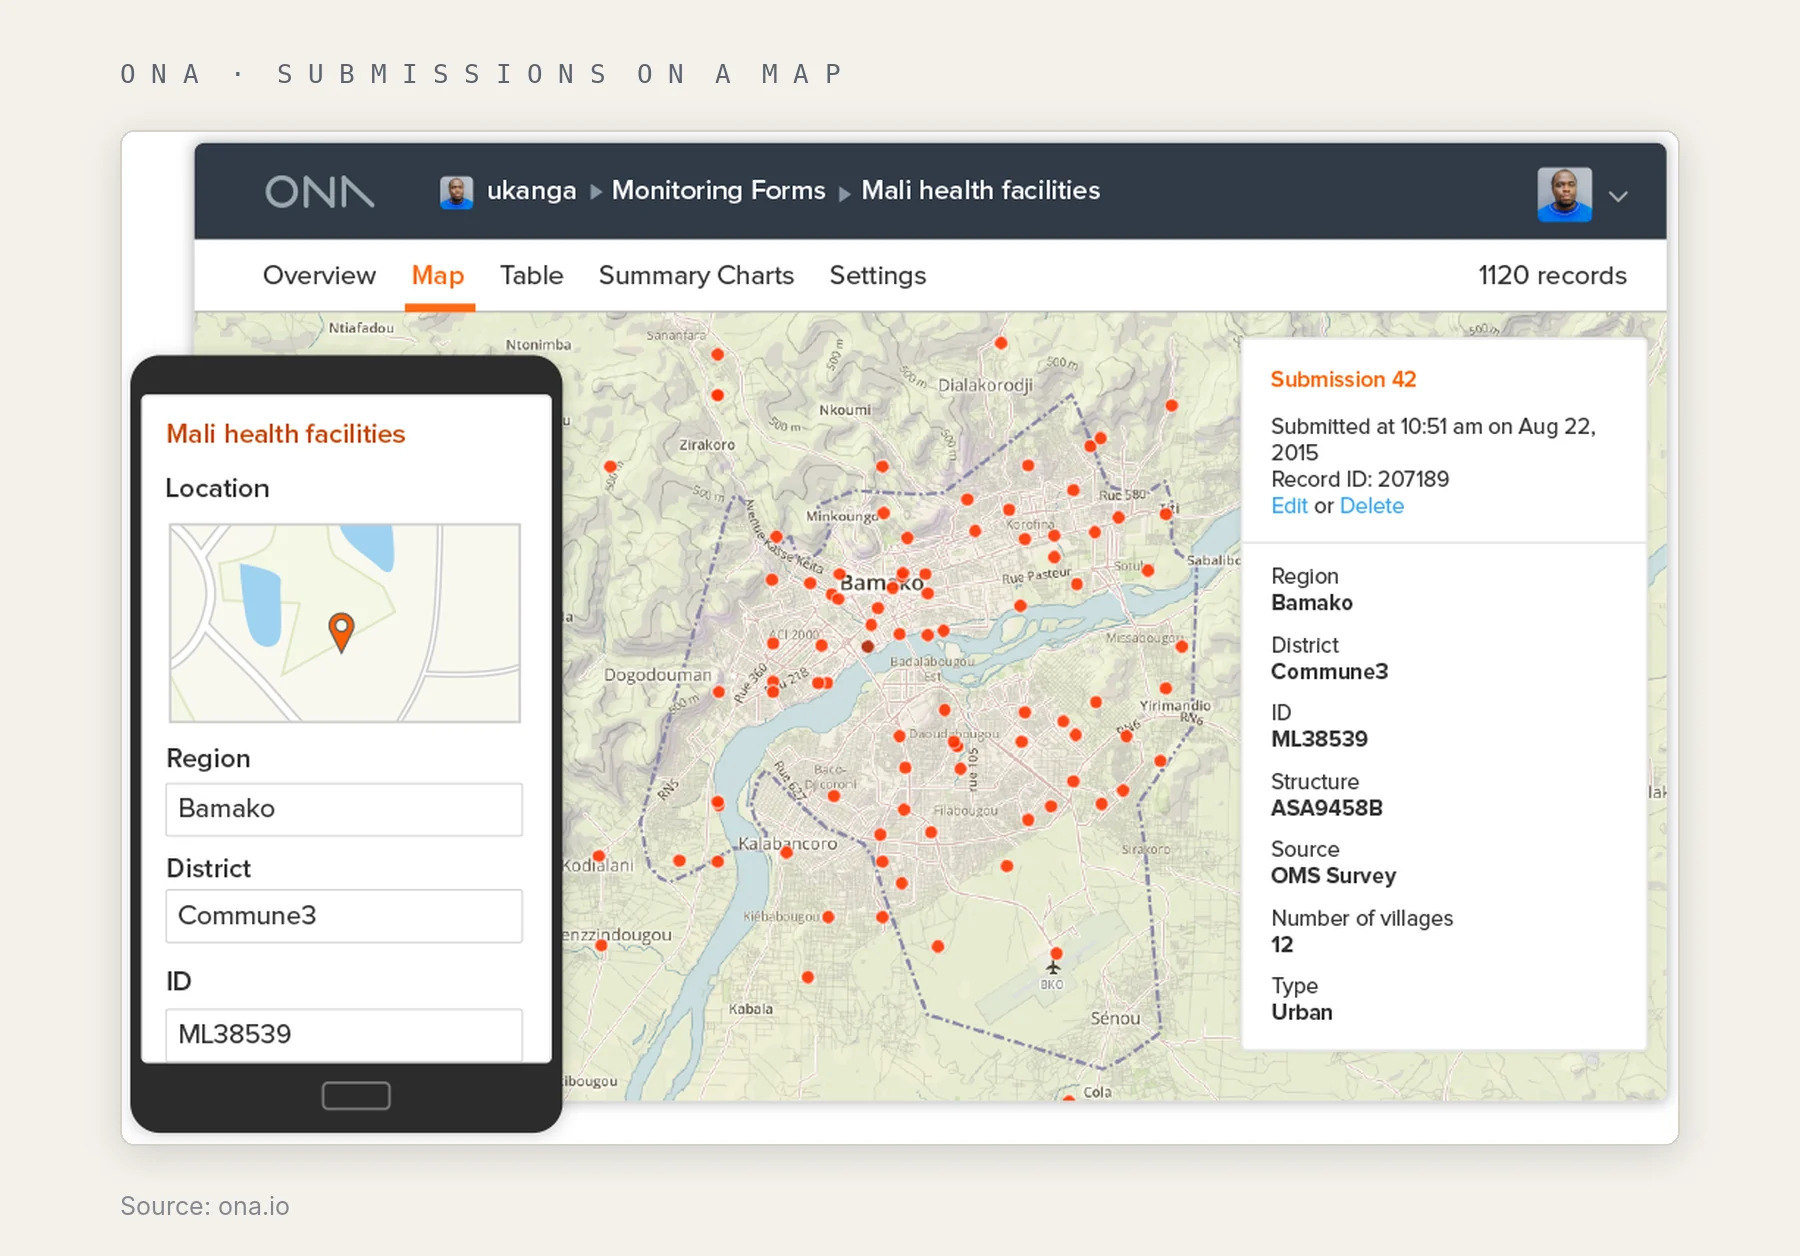Select the Map tab
Image resolution: width=1800 pixels, height=1256 pixels.
pos(438,275)
